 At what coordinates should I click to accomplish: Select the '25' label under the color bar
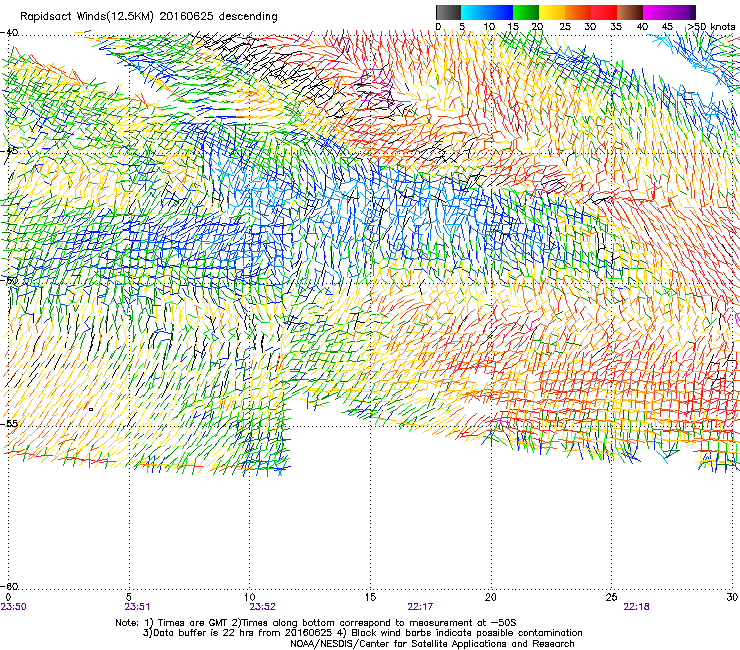[565, 27]
